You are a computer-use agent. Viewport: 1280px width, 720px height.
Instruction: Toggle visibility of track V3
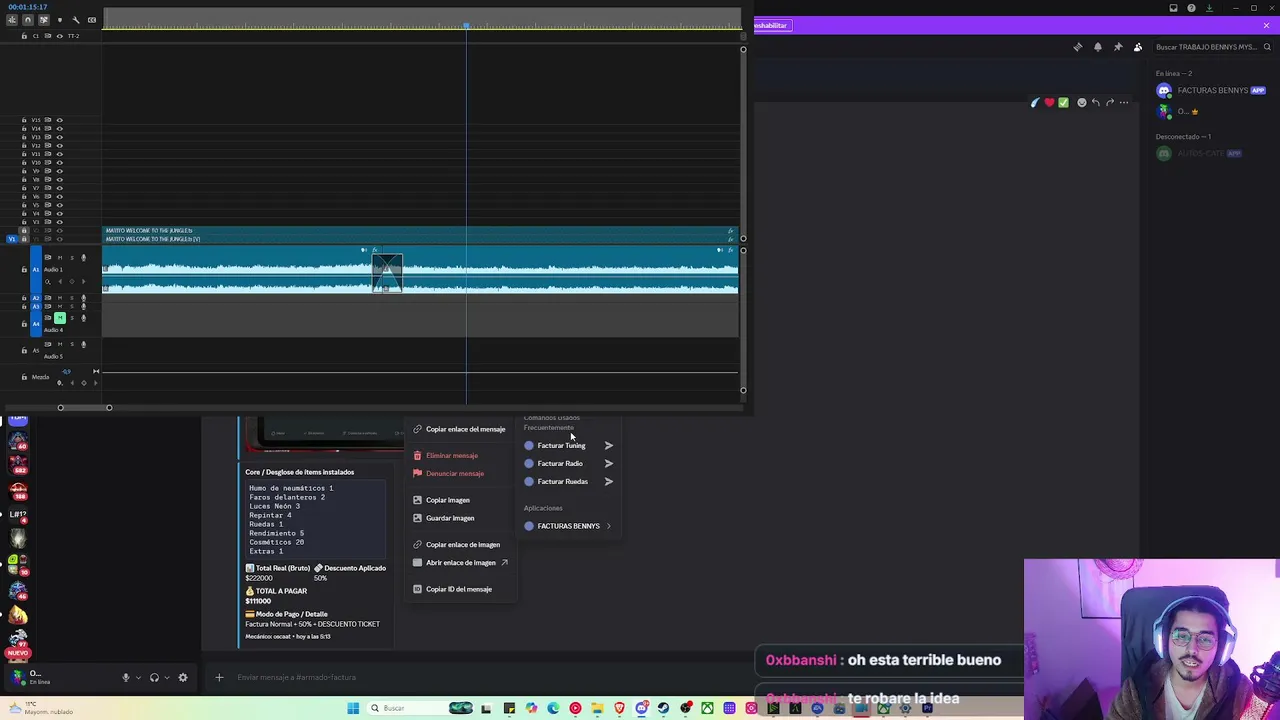59,222
